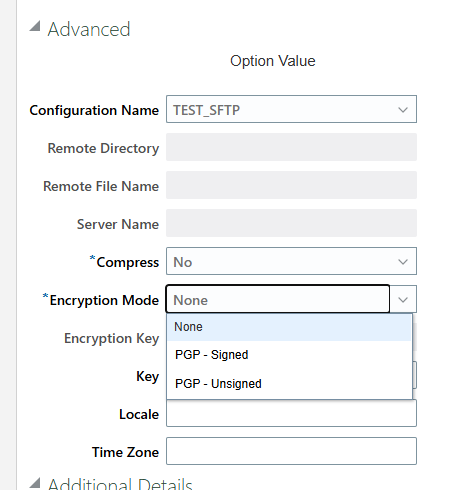Click the Locale input field
This screenshot has width=450, height=490.
pos(291,413)
